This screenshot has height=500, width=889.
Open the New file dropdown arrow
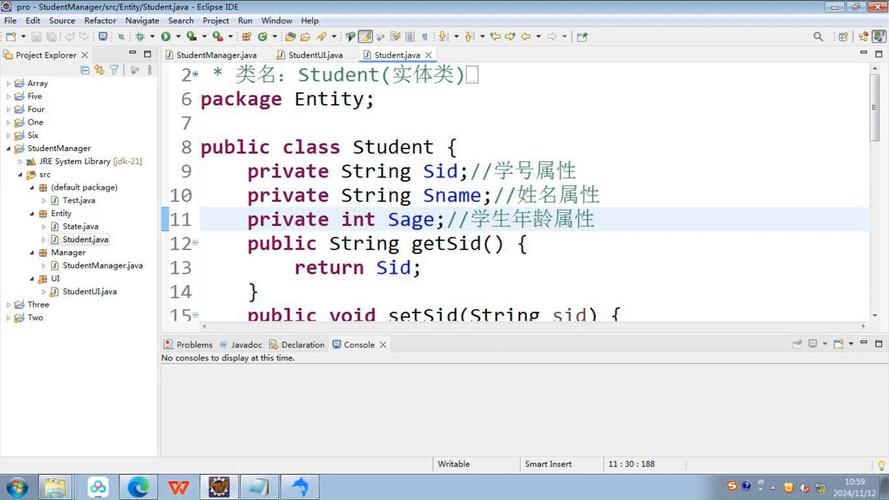[x=23, y=37]
